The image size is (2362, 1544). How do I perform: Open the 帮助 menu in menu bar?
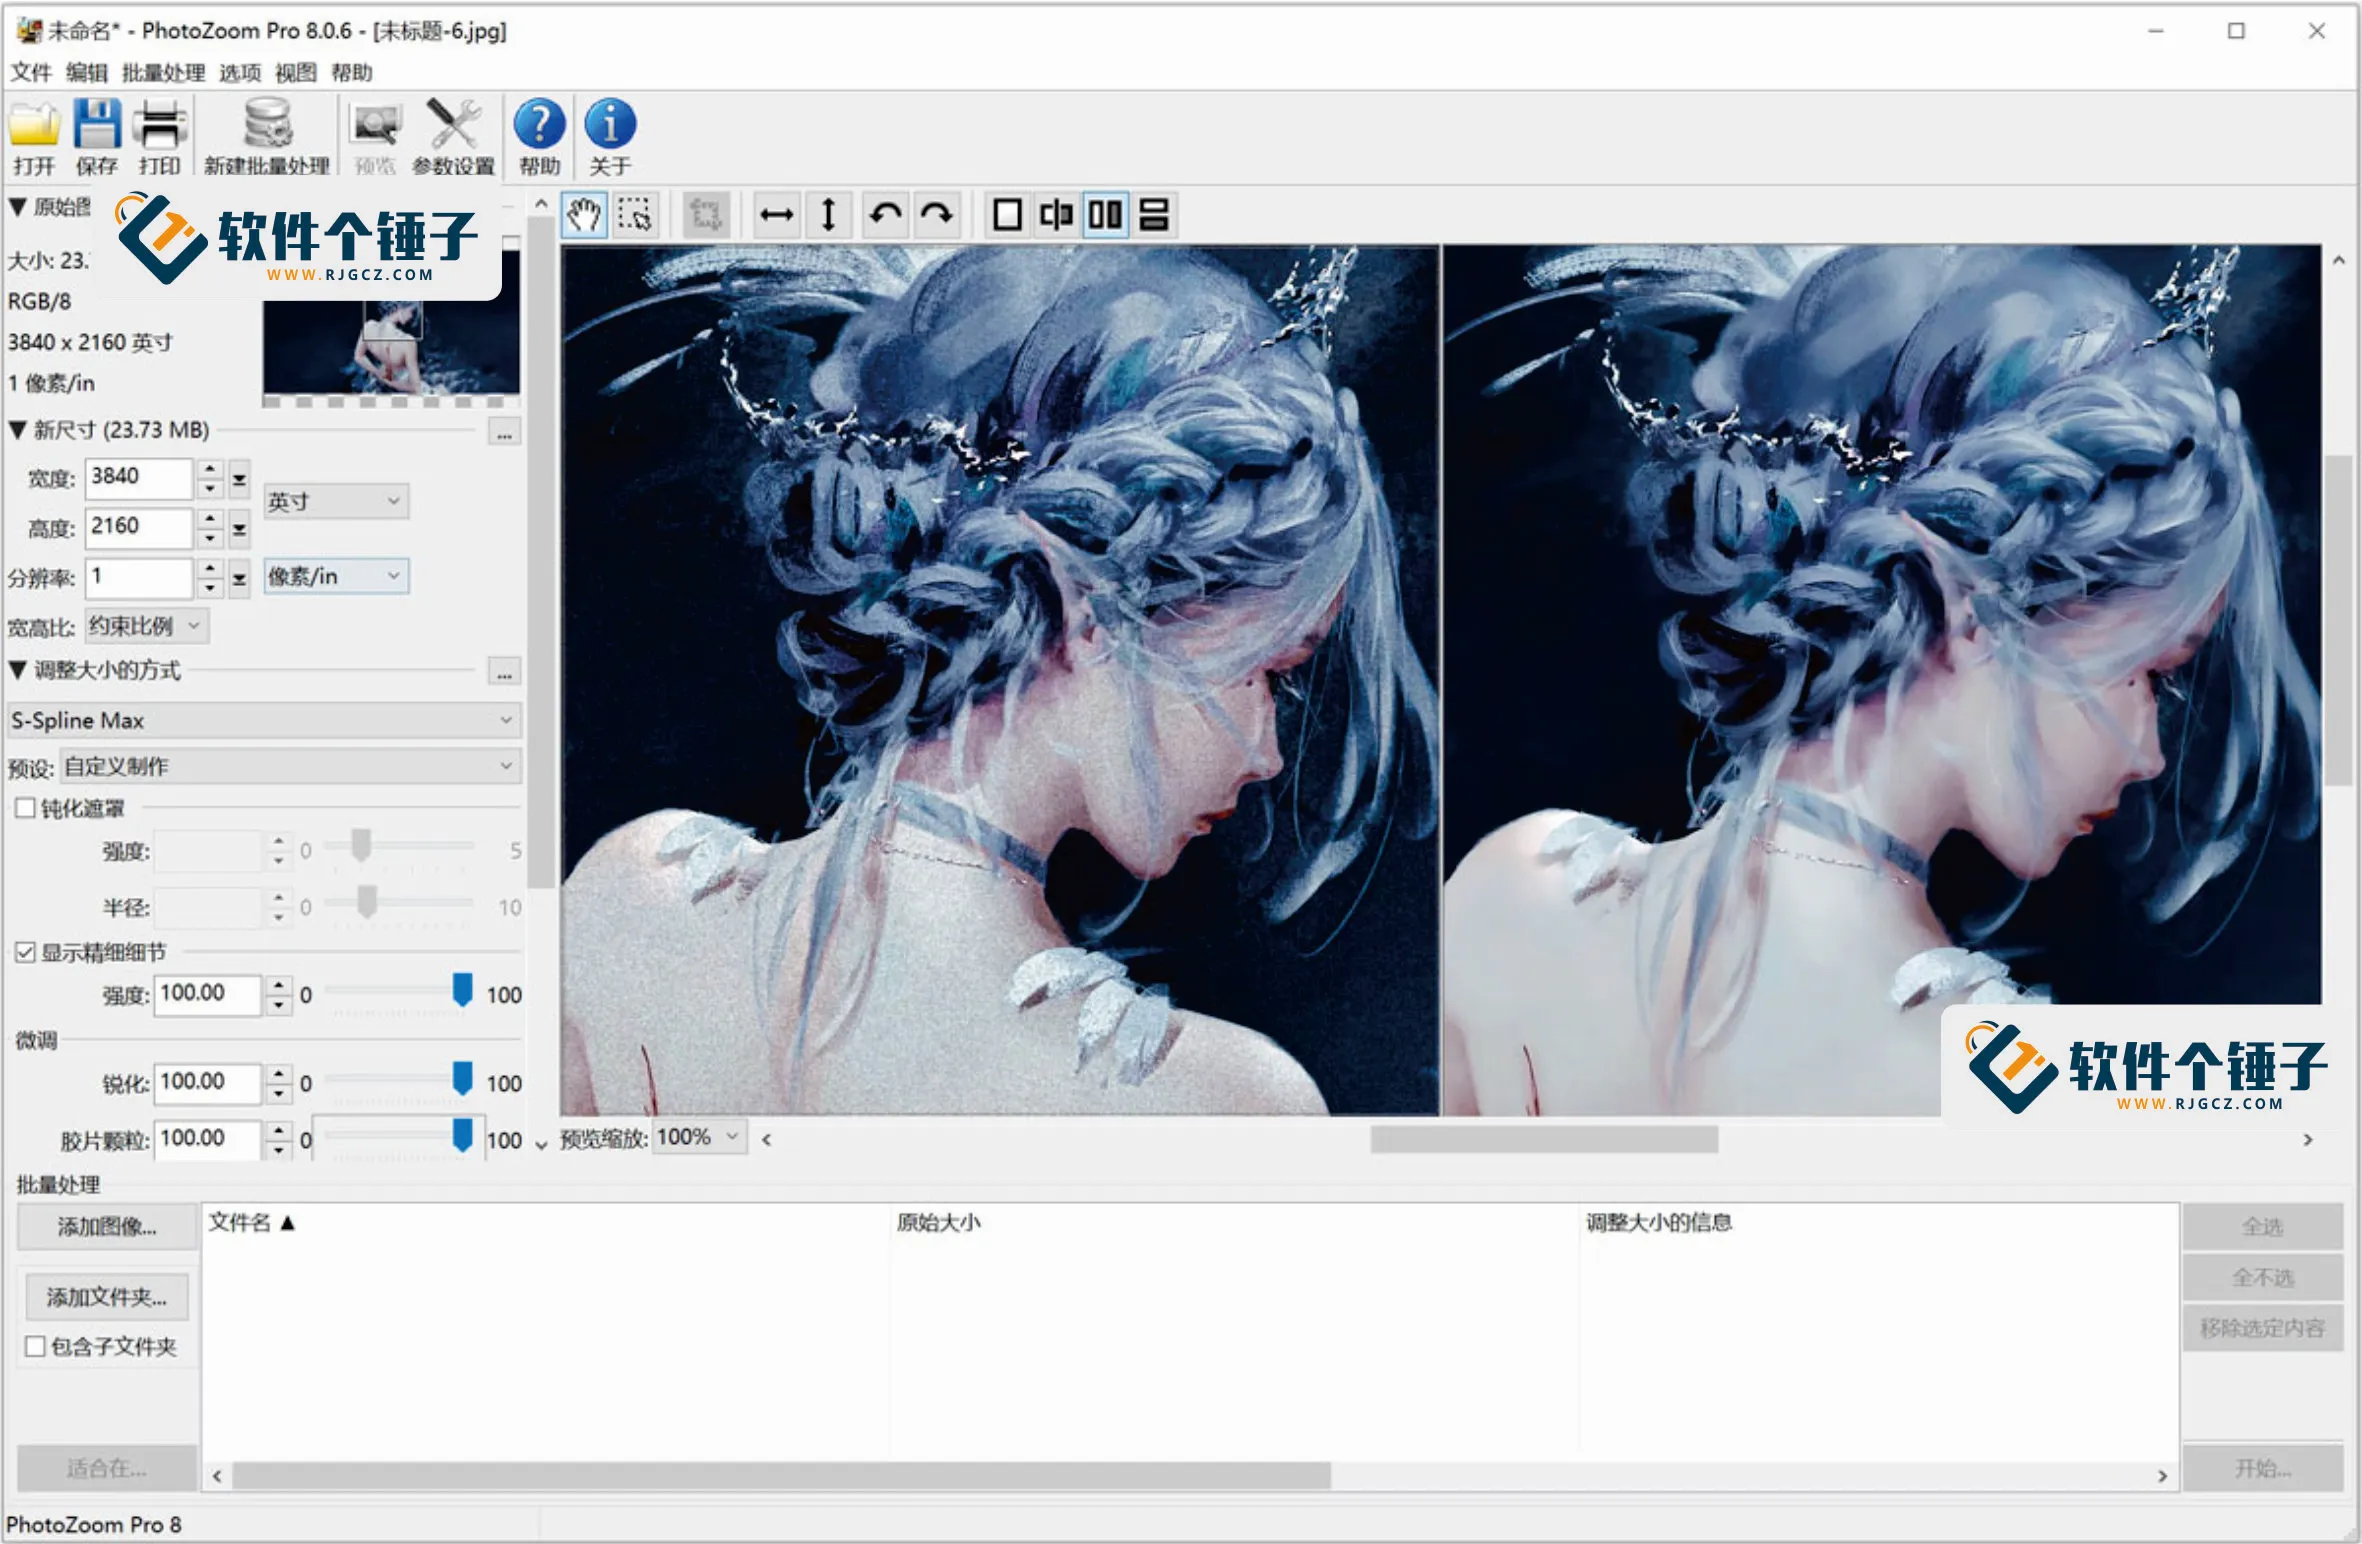click(x=352, y=73)
